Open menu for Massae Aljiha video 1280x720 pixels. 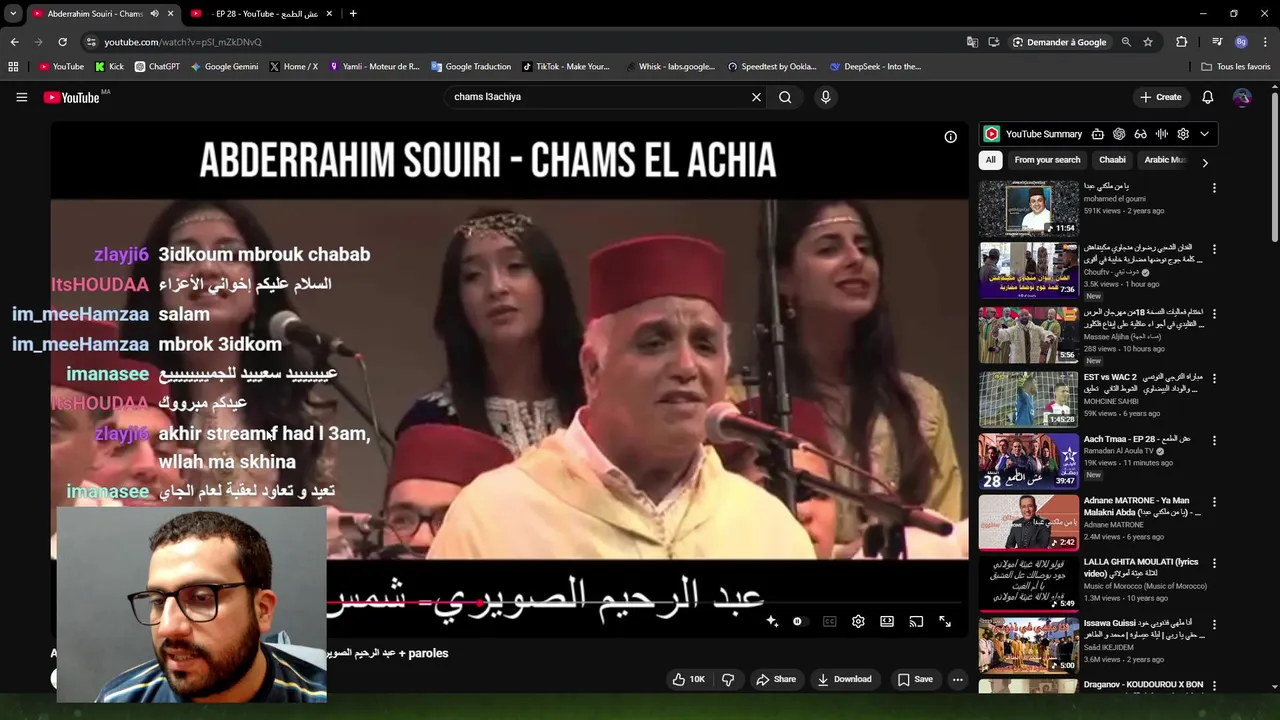1214,314
